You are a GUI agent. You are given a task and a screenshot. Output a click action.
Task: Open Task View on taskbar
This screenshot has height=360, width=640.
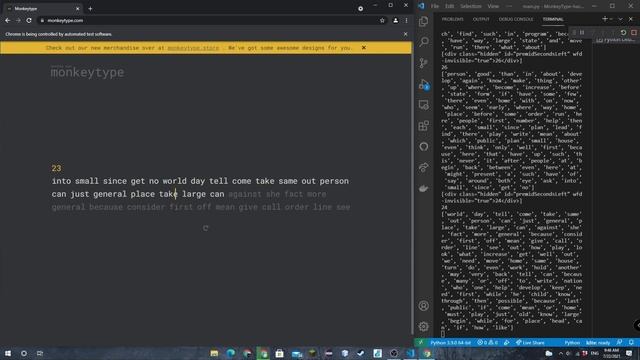40,353
